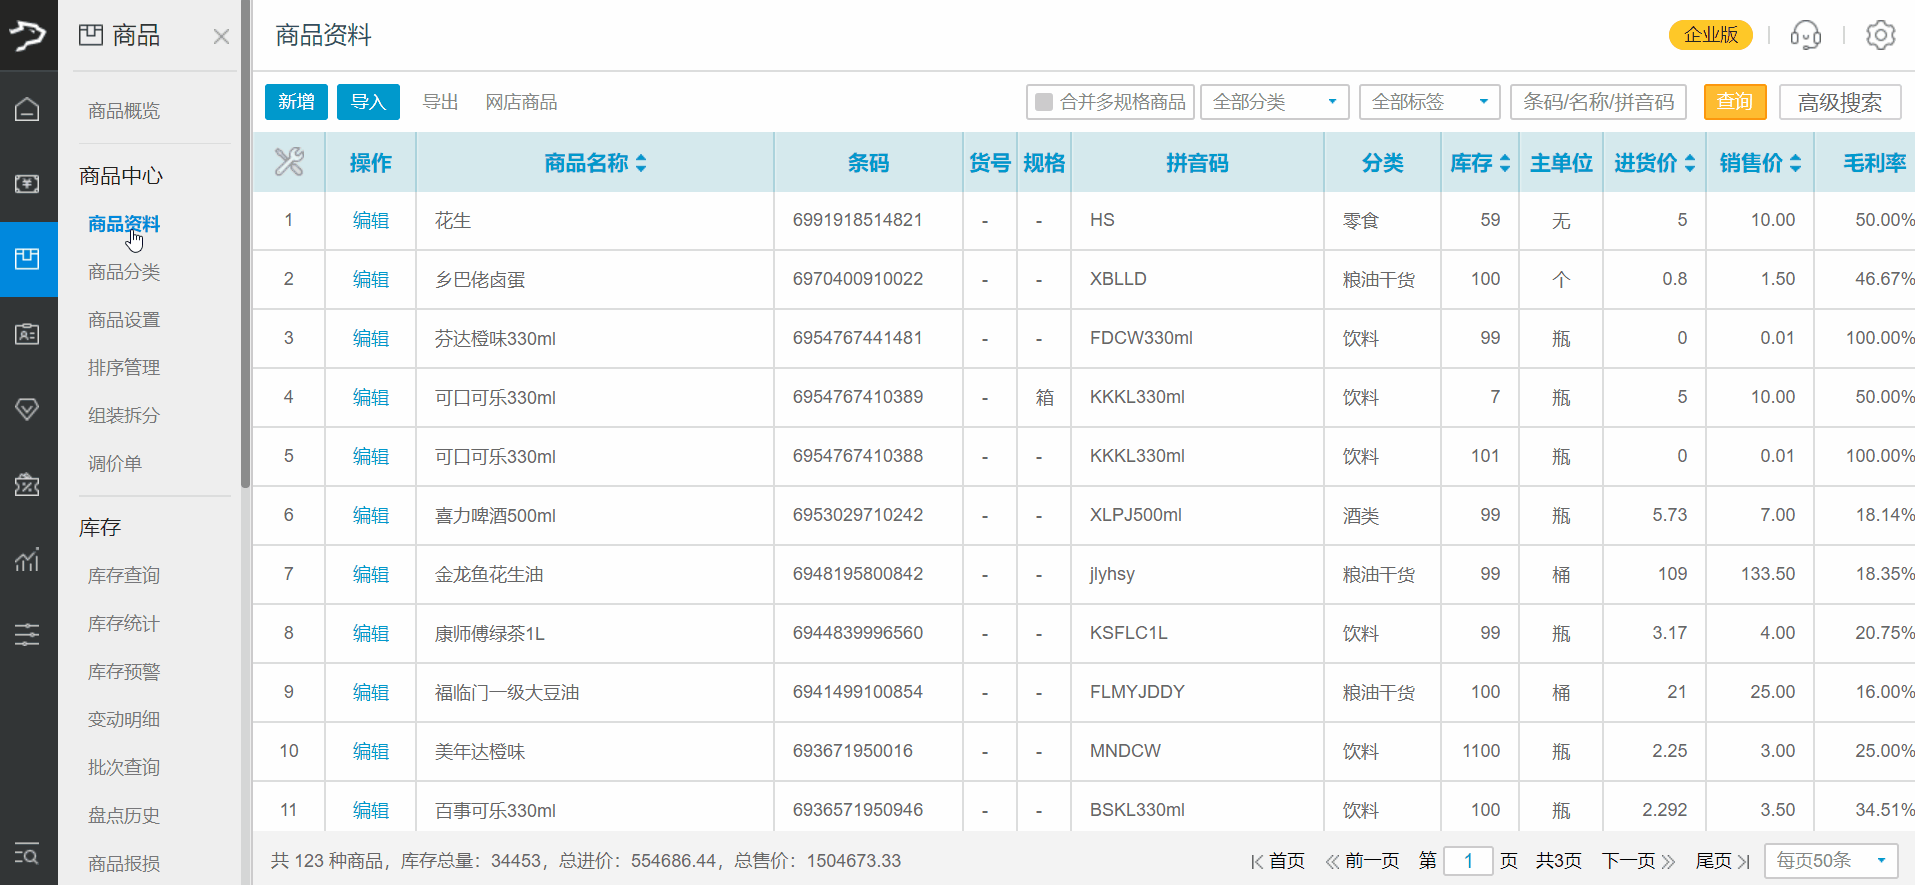Open 库存查询 in the side menu

[x=124, y=576]
